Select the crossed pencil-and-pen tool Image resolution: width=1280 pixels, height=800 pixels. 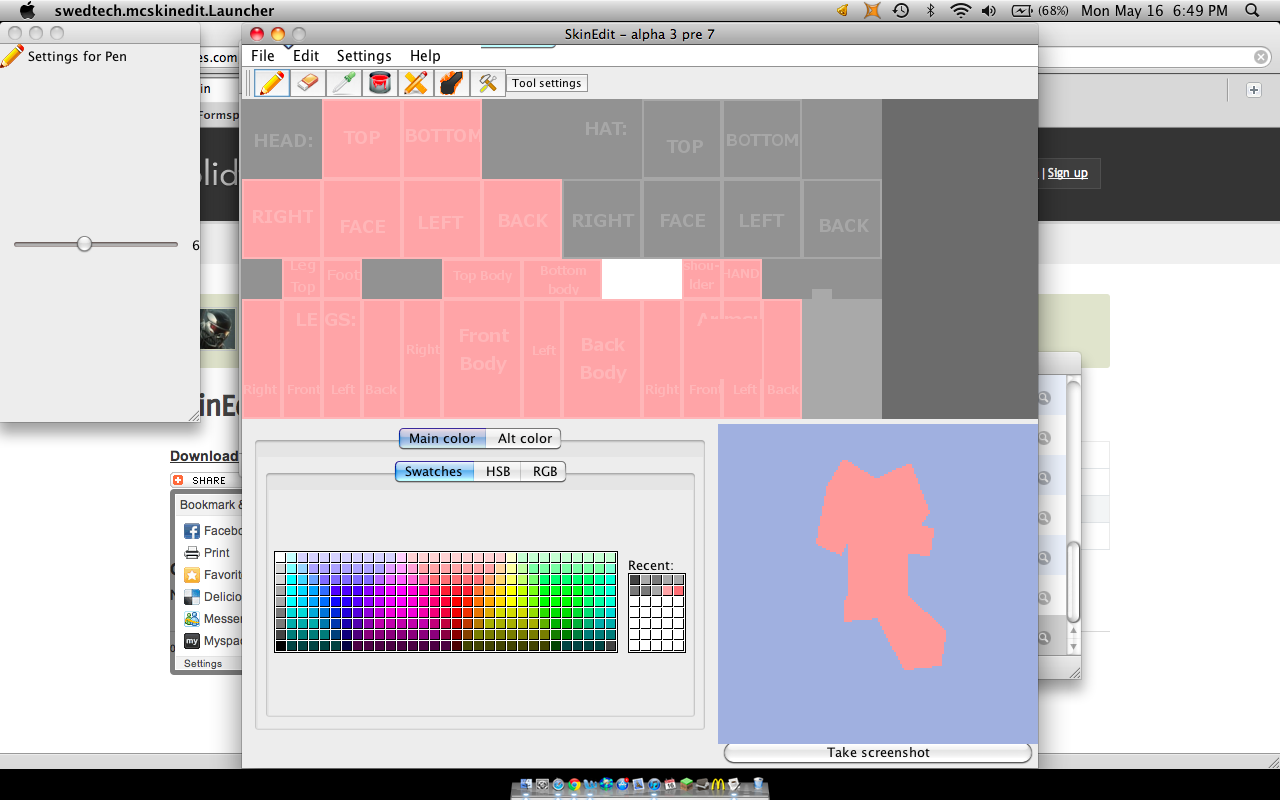415,82
